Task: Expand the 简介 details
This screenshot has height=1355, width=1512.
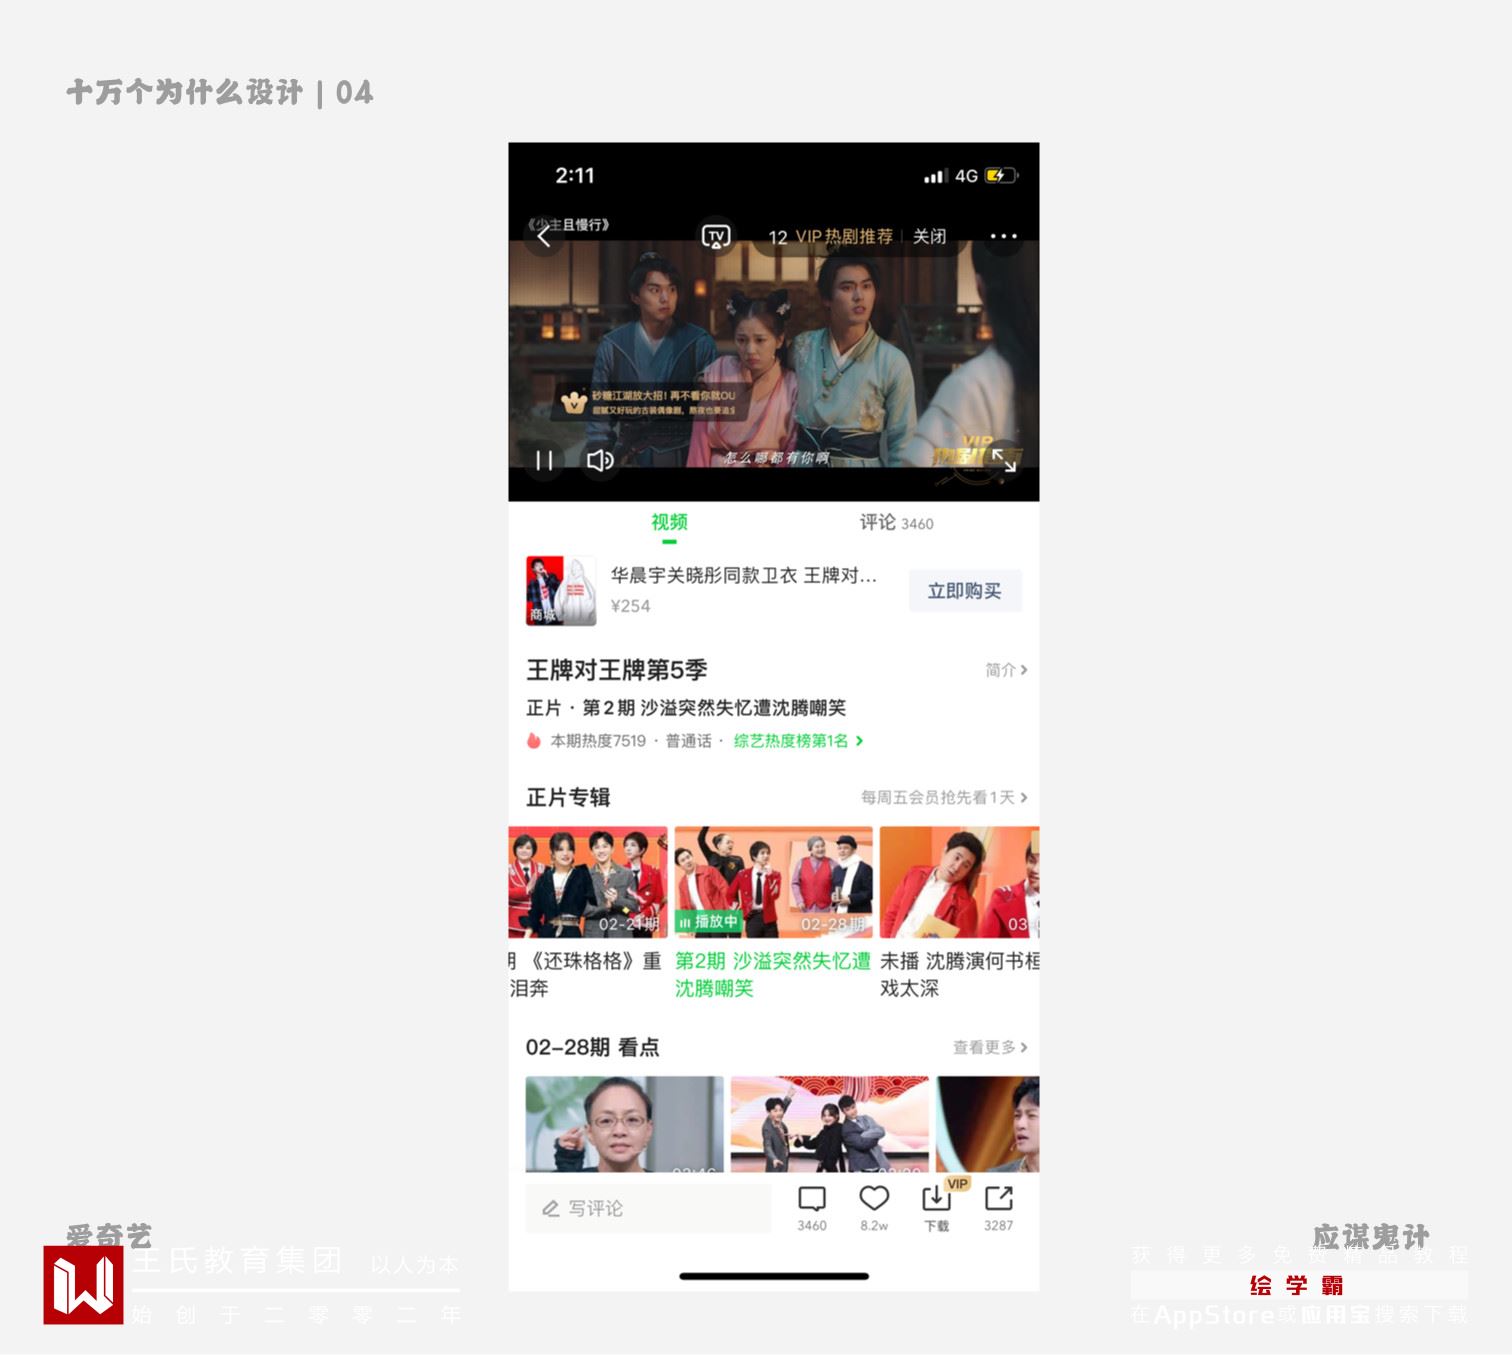Action: 1006,670
